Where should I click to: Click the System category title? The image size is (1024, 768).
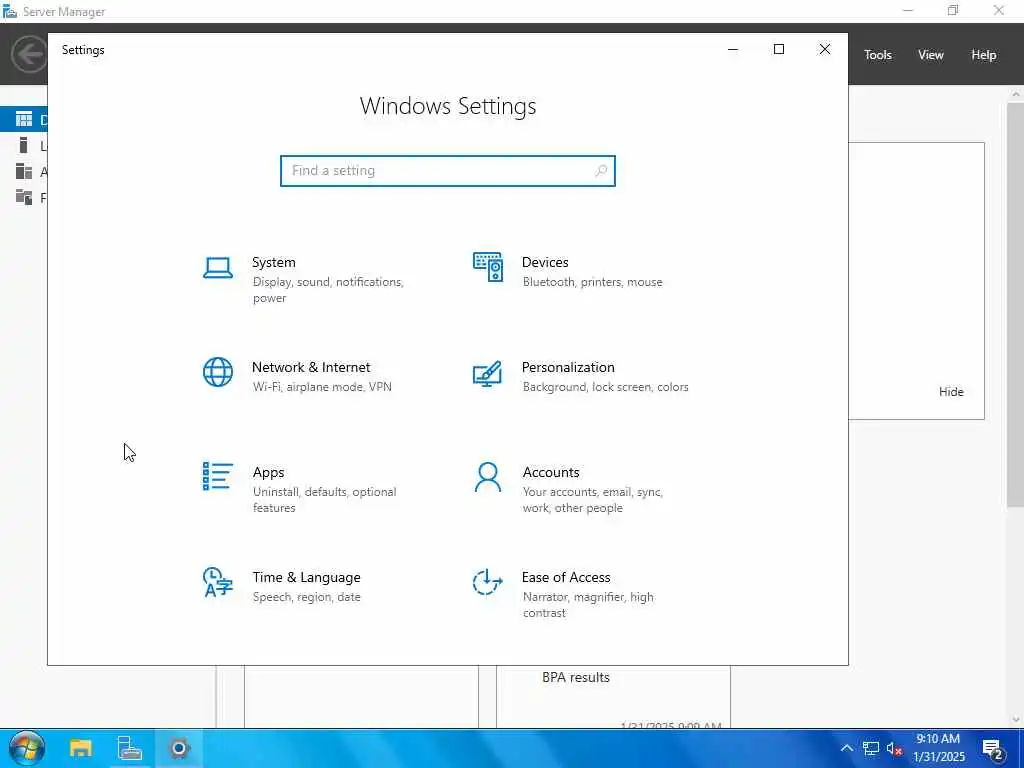pos(274,263)
